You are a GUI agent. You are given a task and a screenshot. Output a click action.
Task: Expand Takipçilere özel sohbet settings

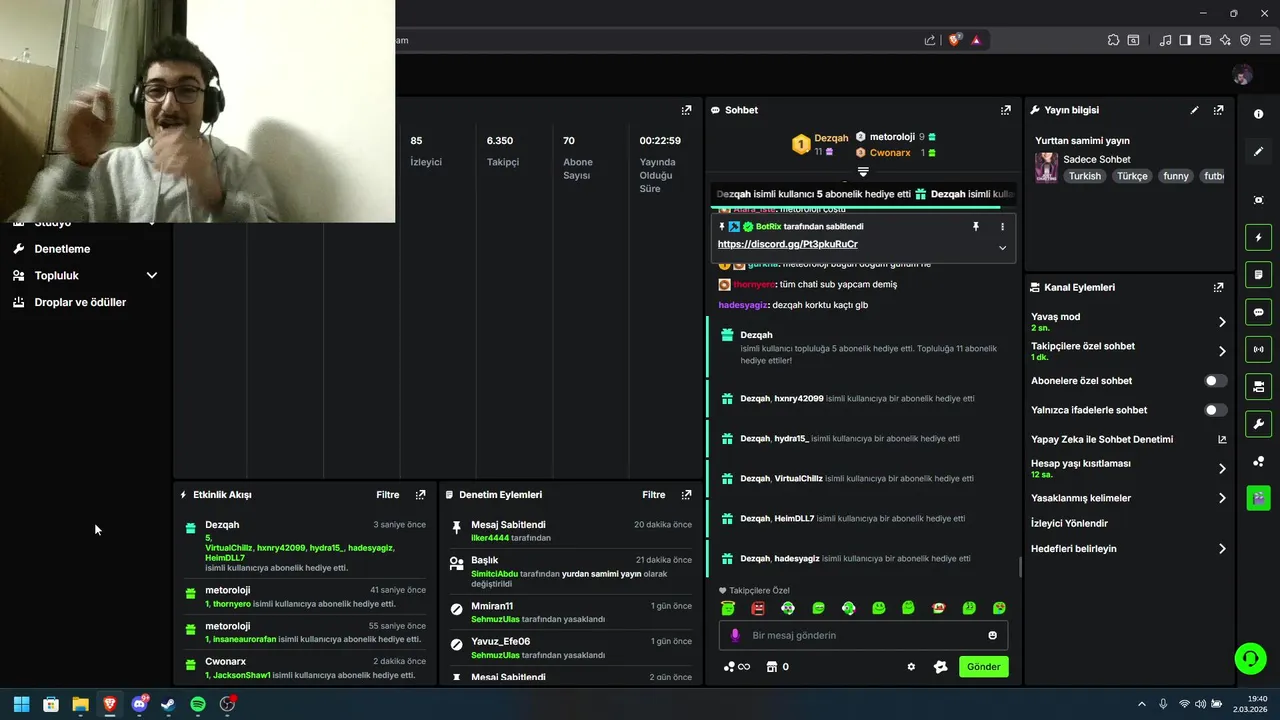tap(1222, 351)
